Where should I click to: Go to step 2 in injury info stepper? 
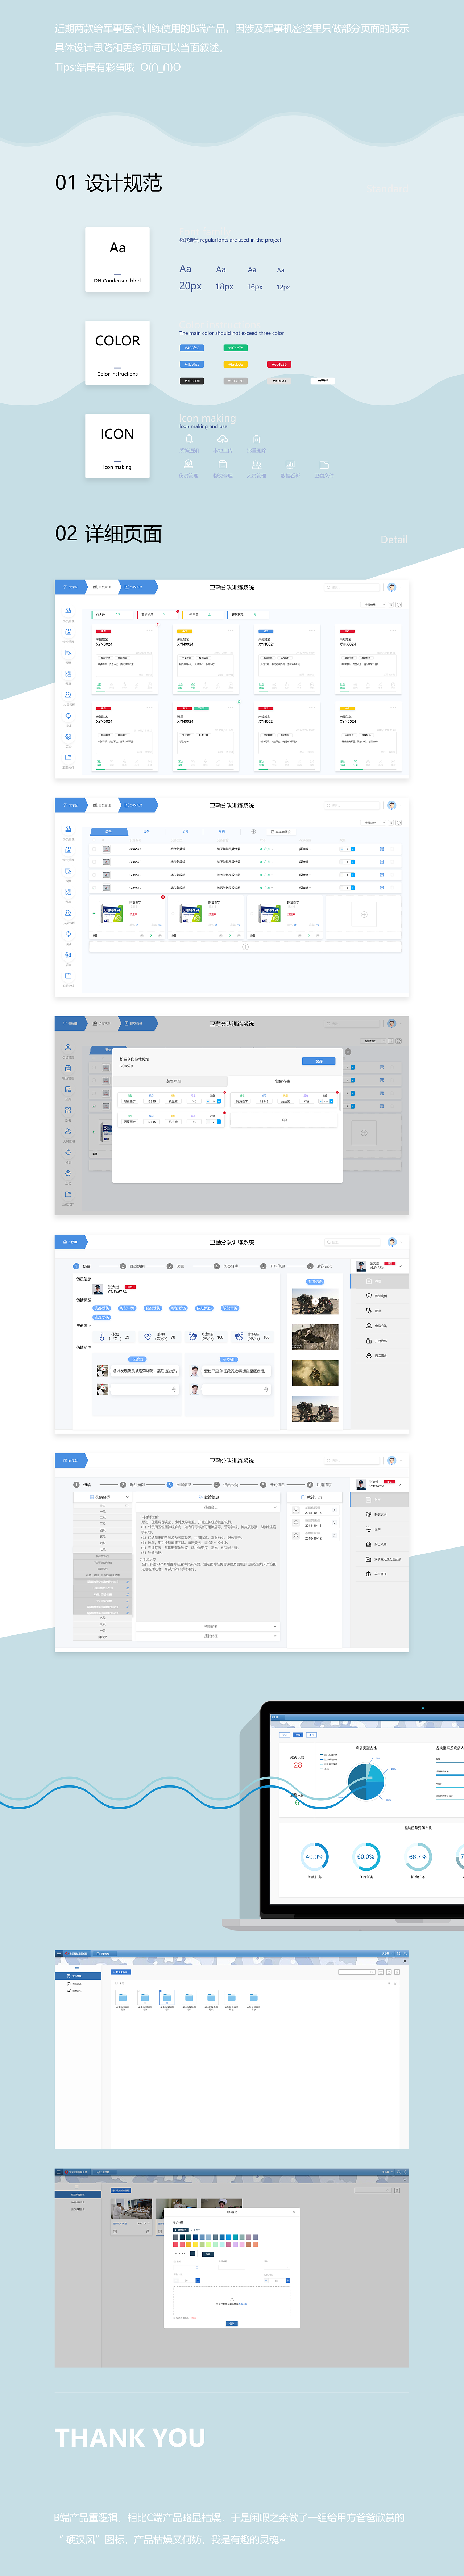coord(122,1266)
